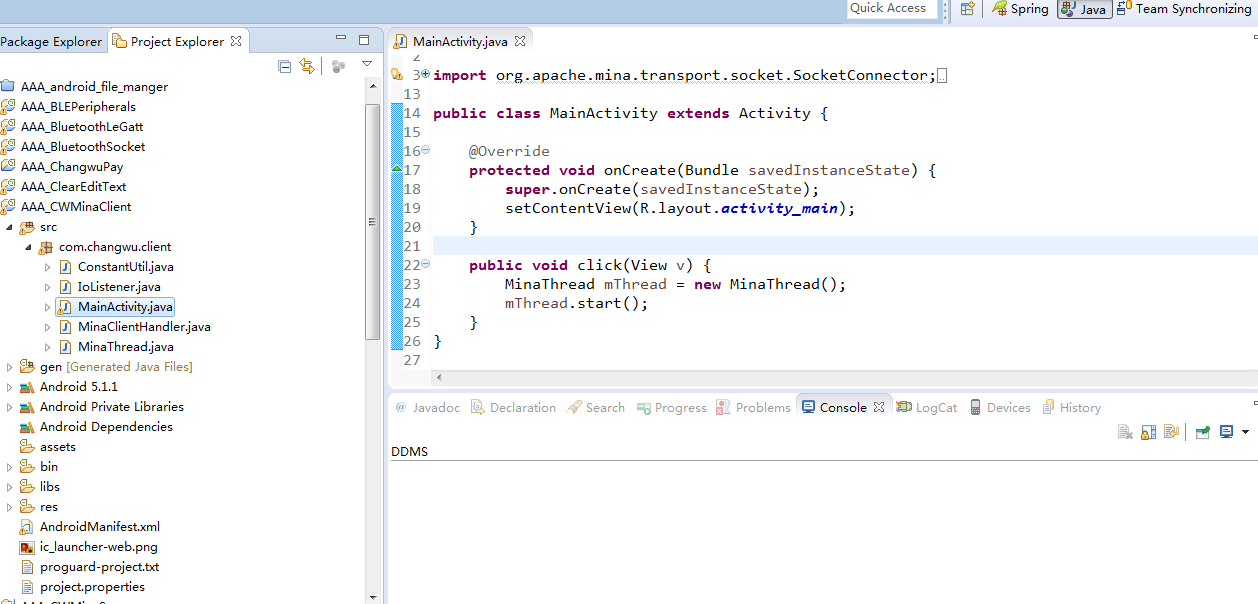
Task: Expand the gen Generated Java Files folder
Action: click(9, 367)
